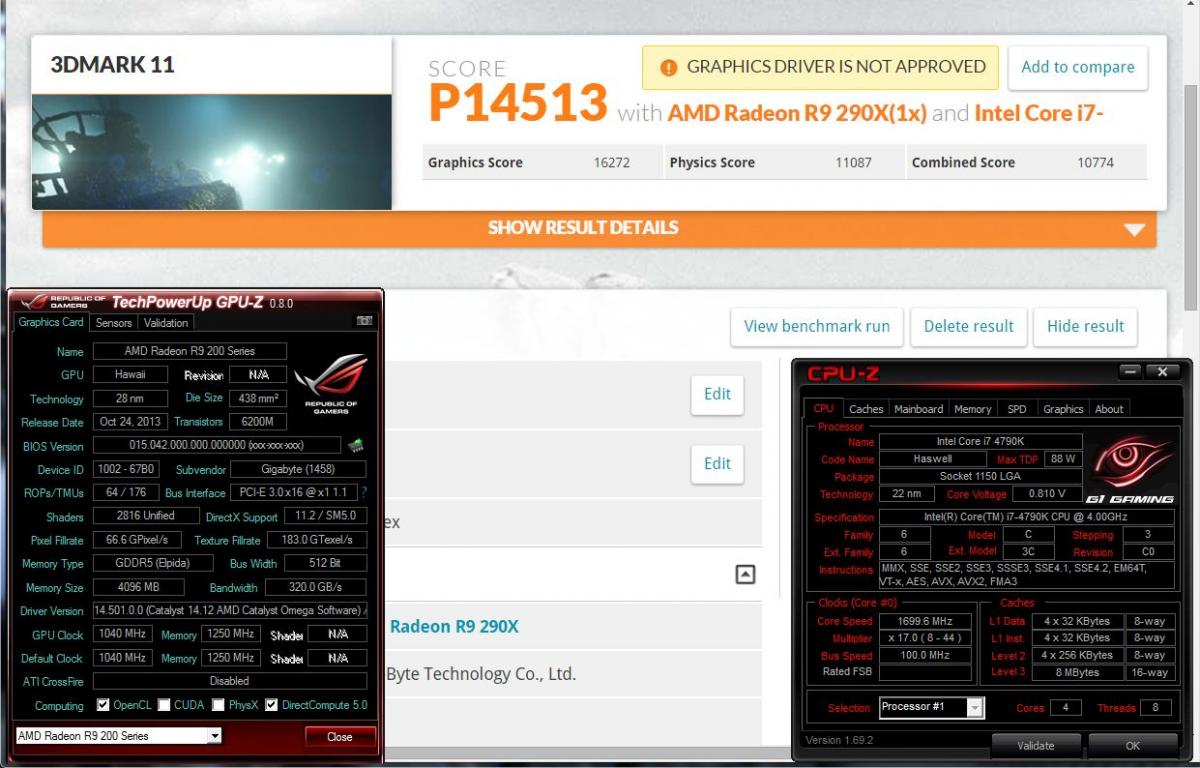Click OK button in CPU-Z
This screenshot has height=768, width=1200.
pos(1132,745)
